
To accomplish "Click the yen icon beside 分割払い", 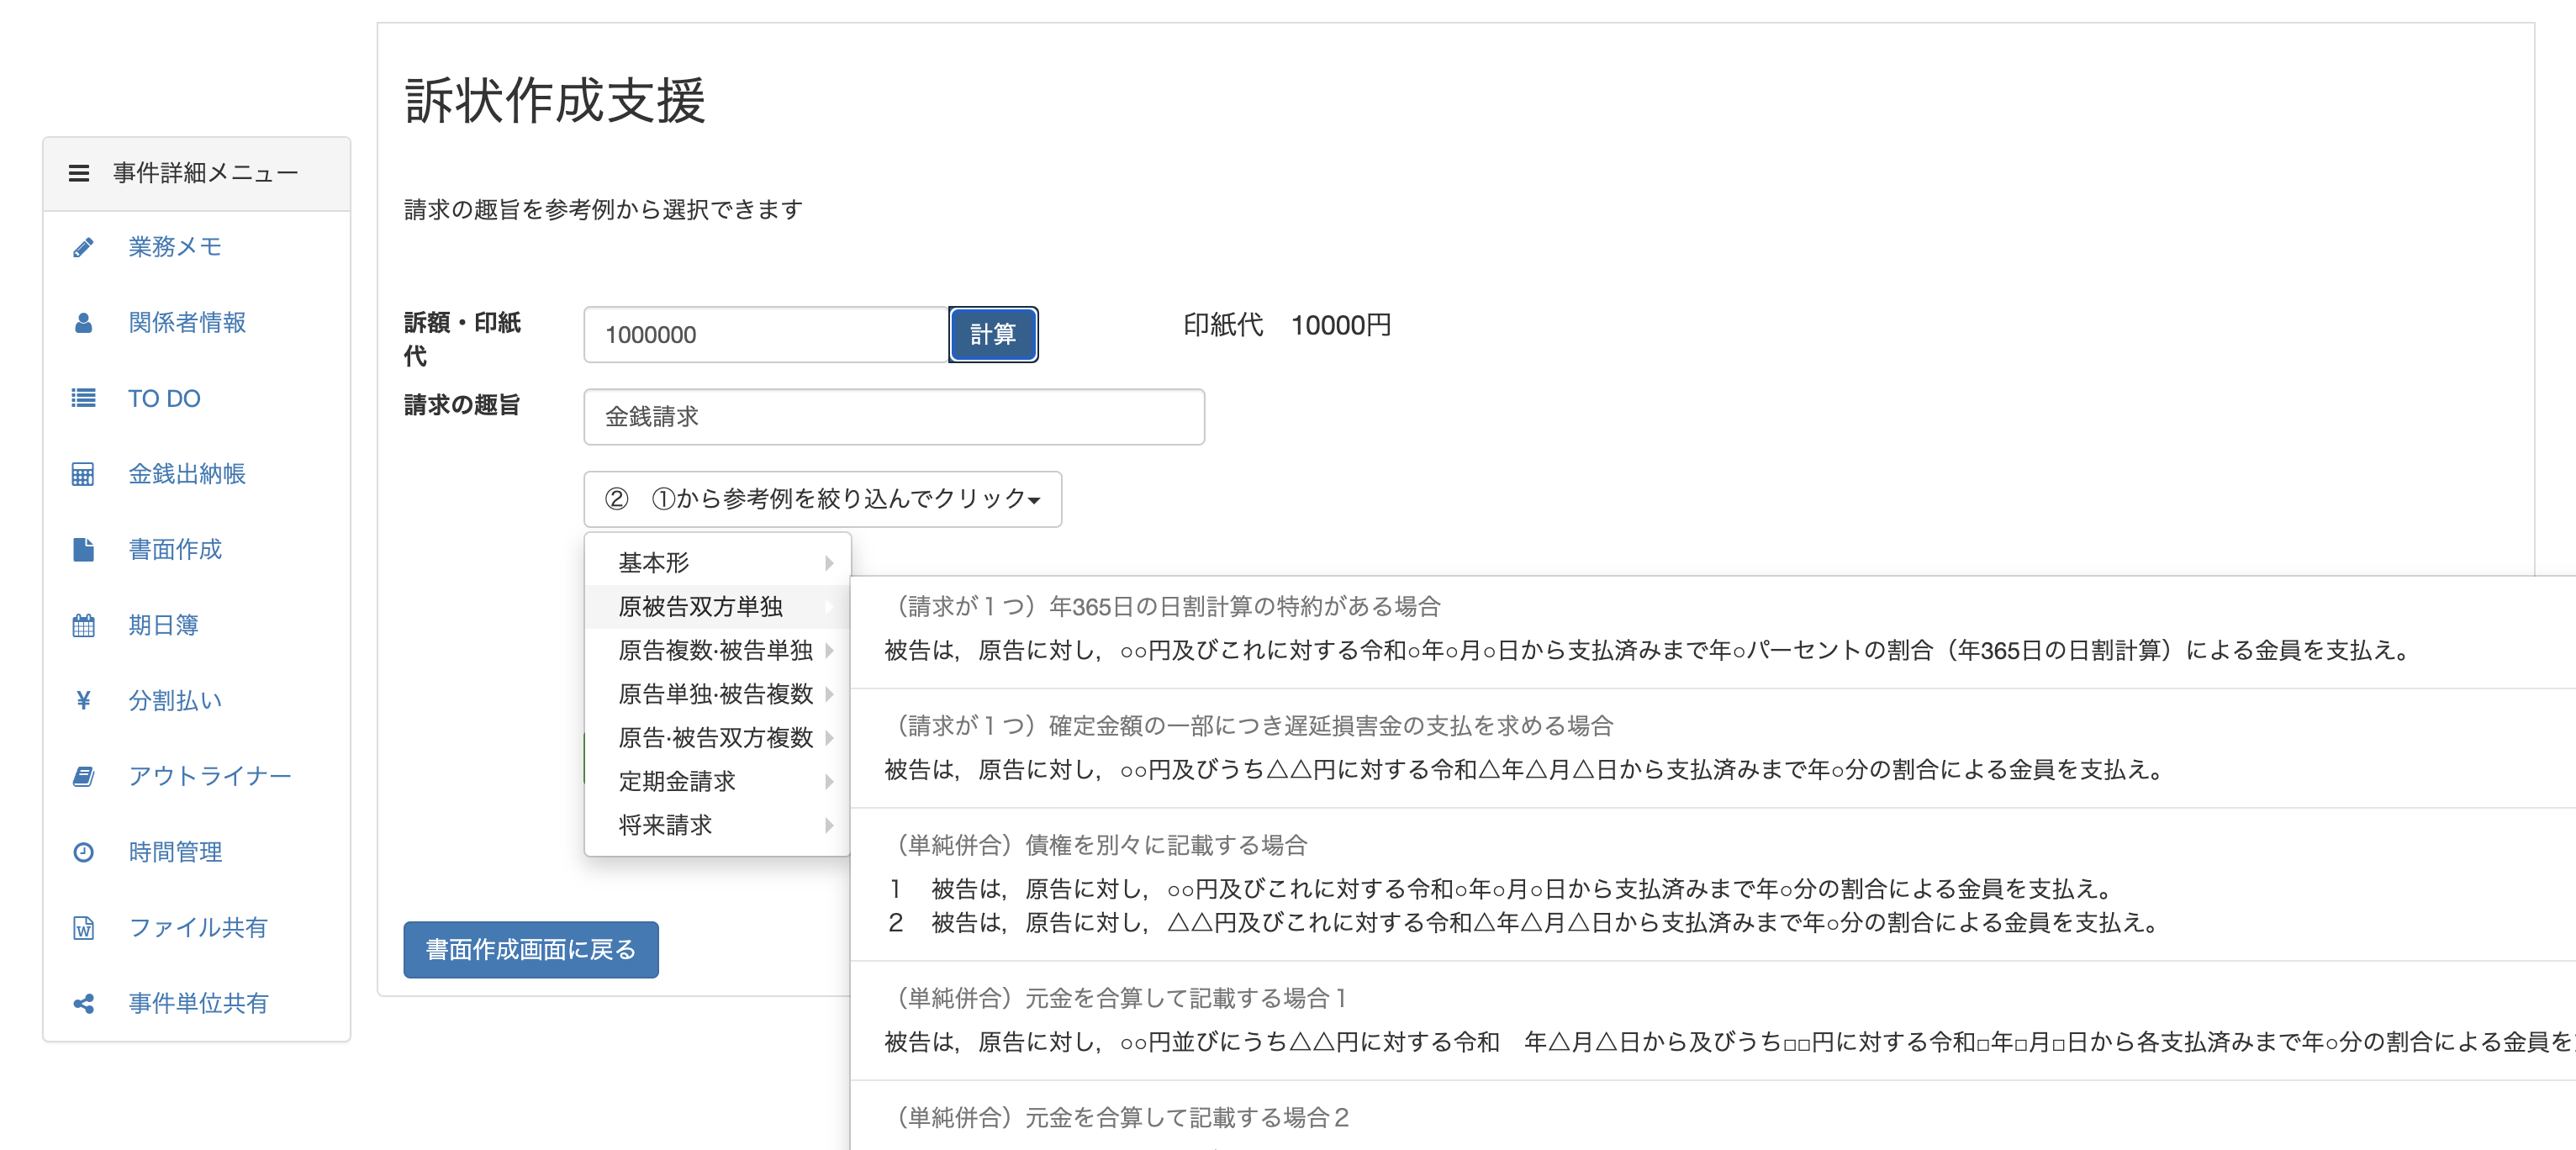I will pos(84,701).
